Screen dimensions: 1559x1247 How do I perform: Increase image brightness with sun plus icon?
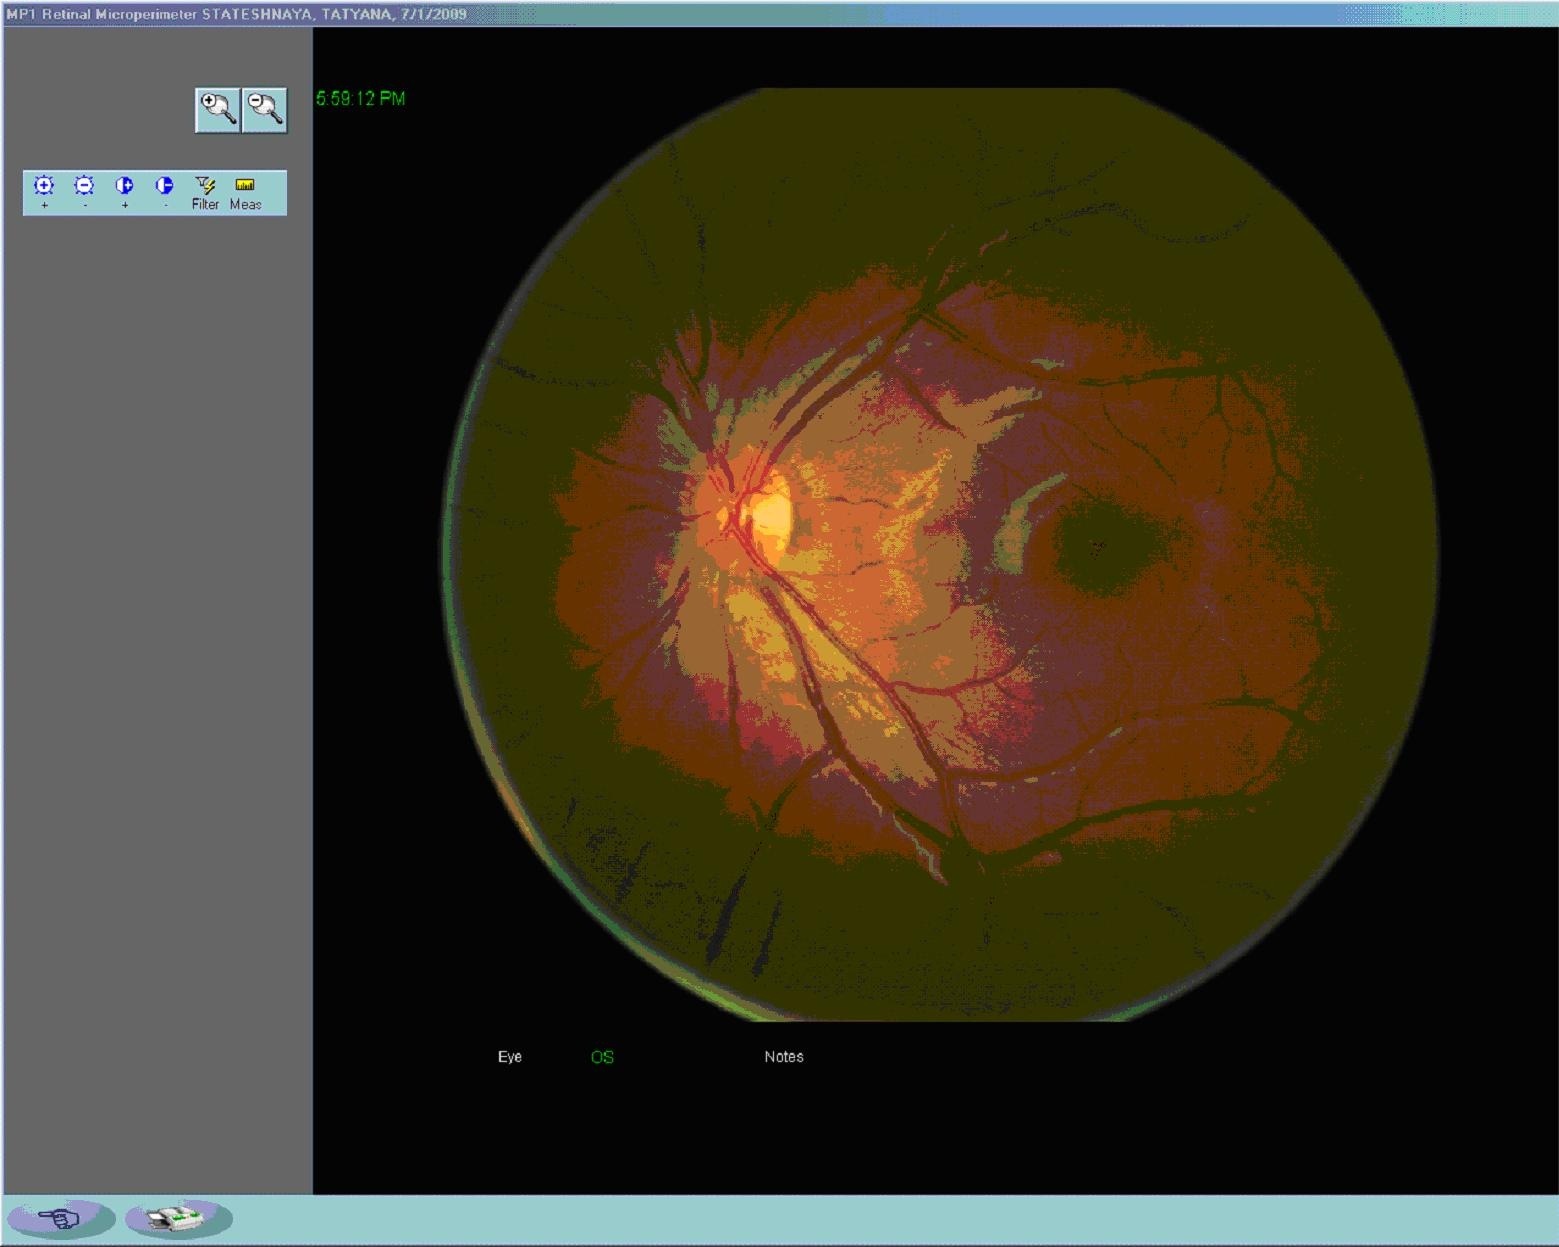[x=44, y=191]
